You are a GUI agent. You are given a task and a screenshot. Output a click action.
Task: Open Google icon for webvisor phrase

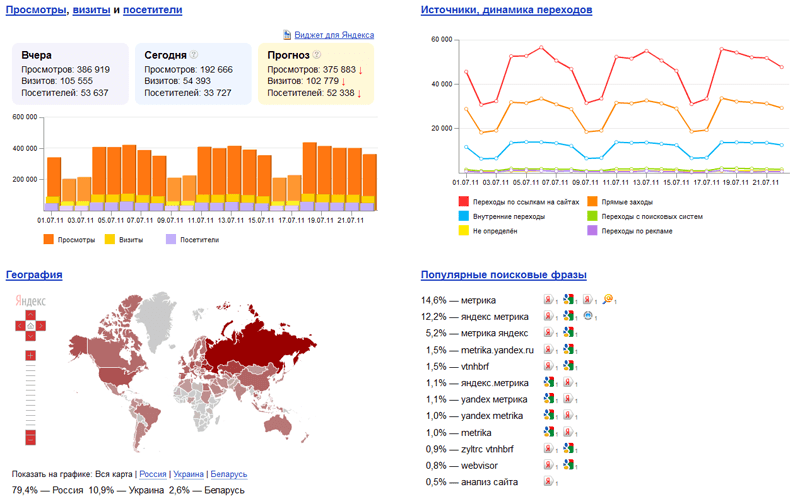click(569, 465)
